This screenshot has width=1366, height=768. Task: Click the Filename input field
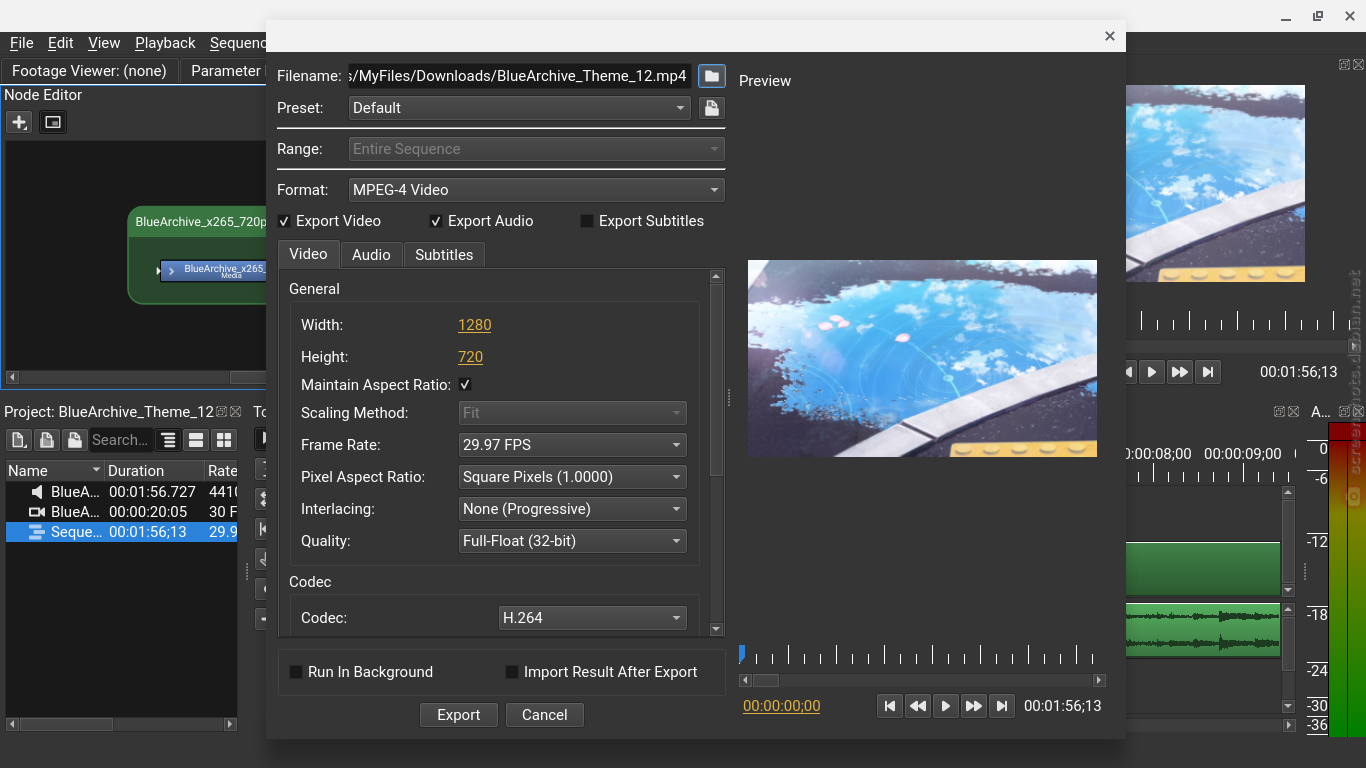[520, 76]
